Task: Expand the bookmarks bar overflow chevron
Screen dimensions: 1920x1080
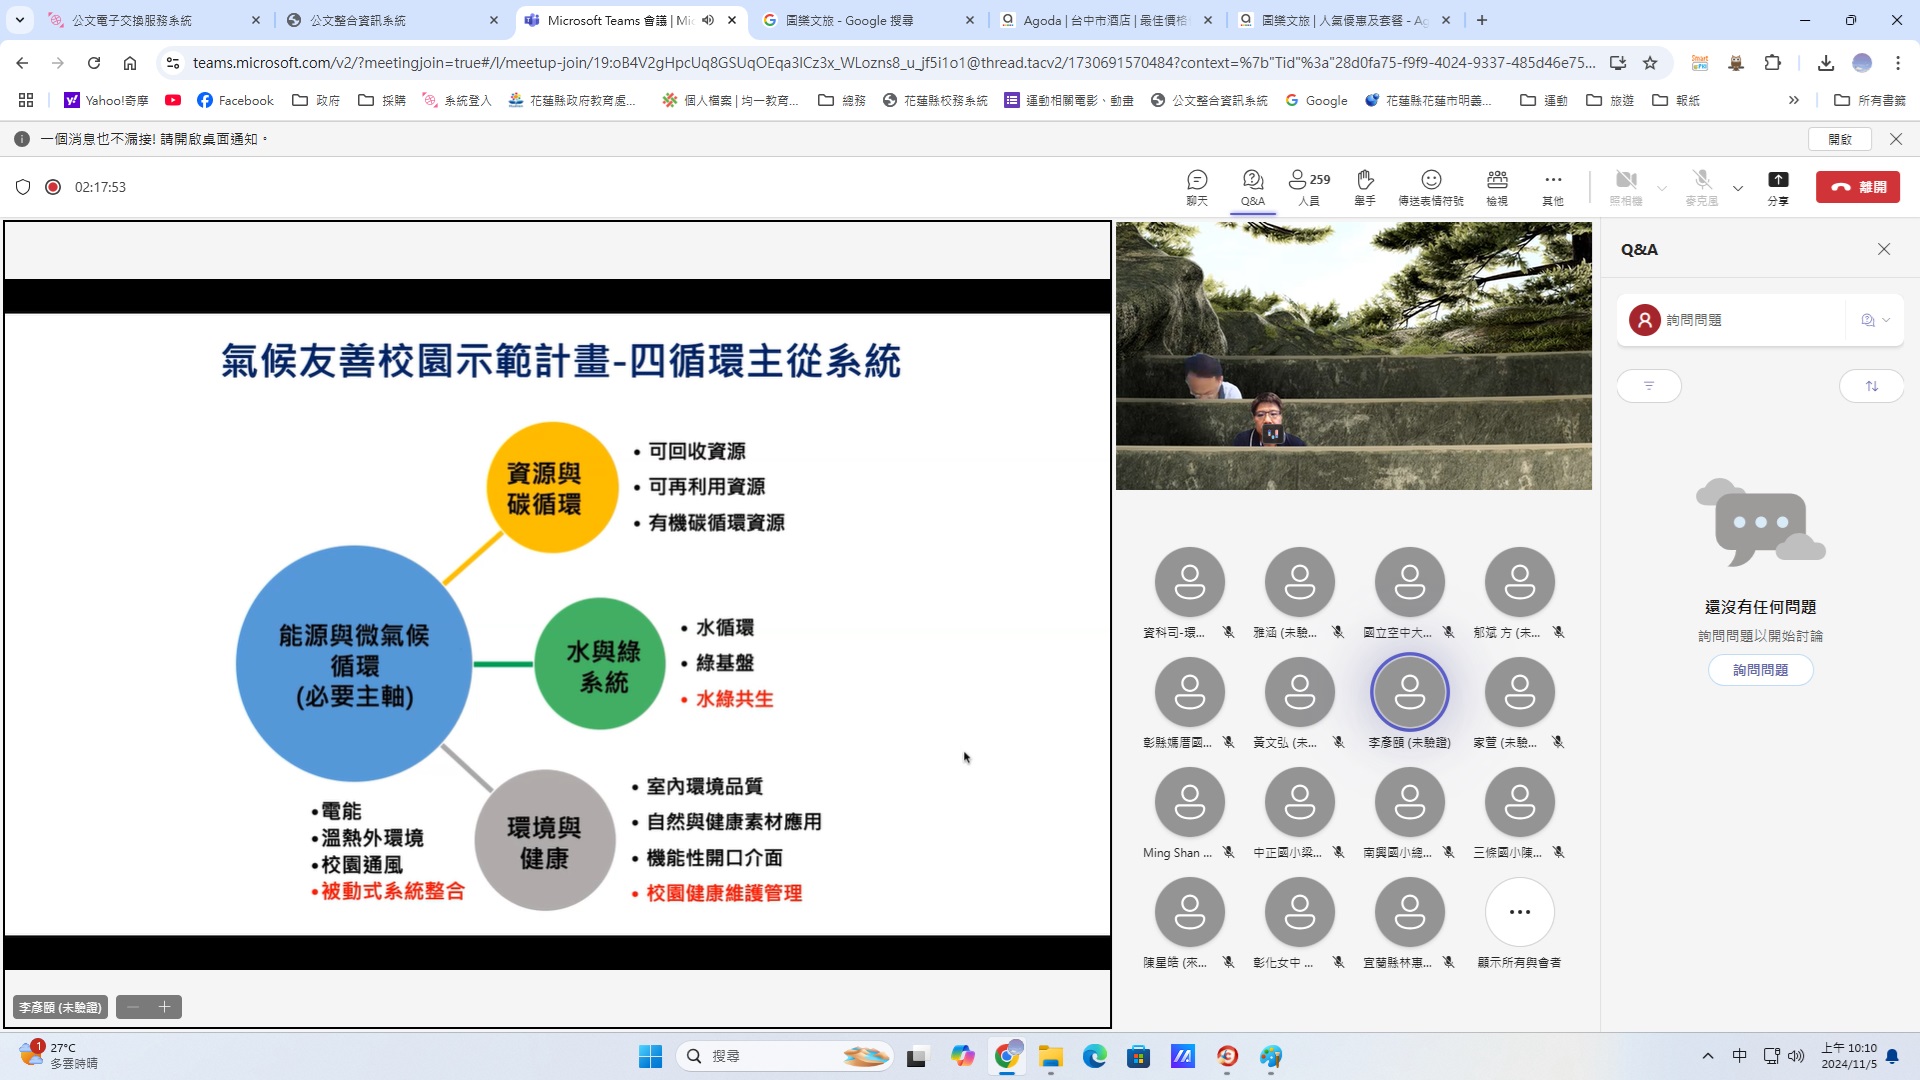Action: coord(1794,100)
